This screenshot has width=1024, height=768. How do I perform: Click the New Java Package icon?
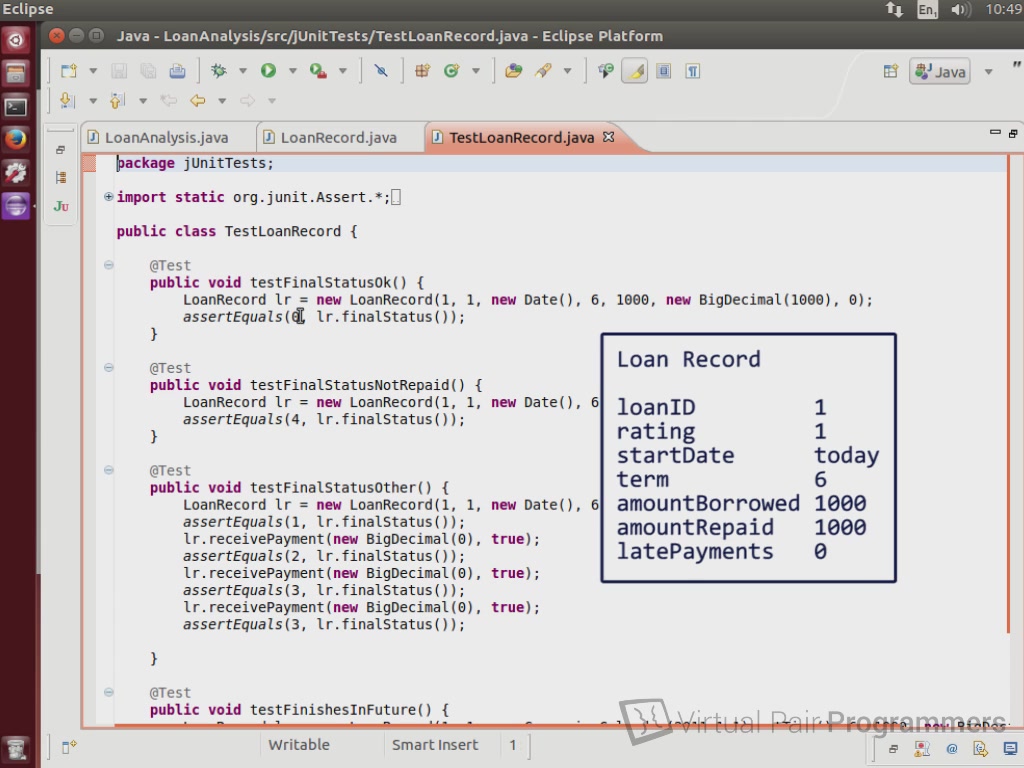click(x=422, y=71)
